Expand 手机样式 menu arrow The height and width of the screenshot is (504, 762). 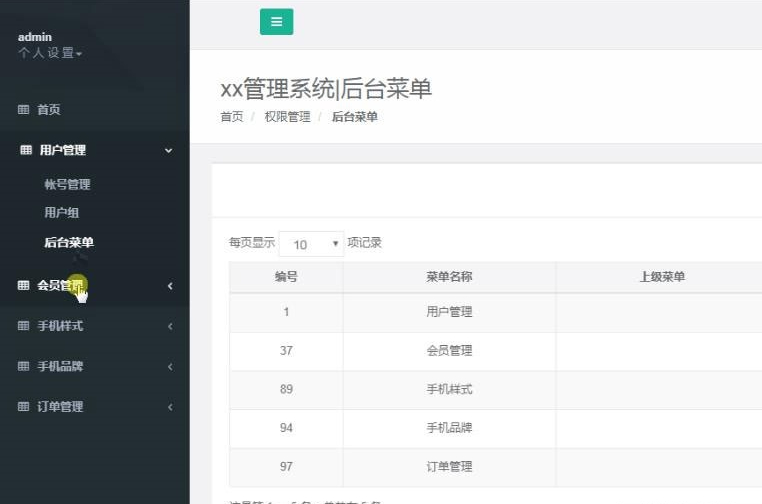point(170,326)
